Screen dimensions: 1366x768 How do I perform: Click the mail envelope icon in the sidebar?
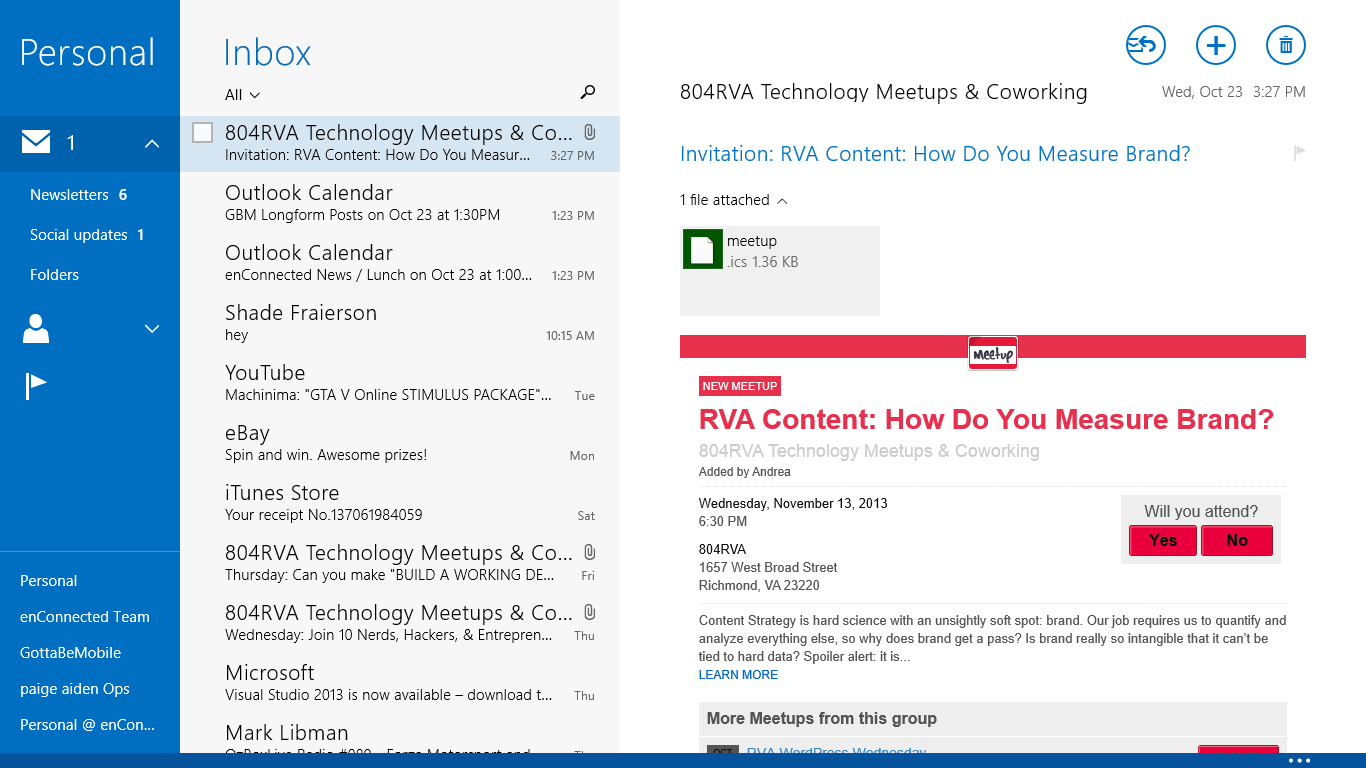36,143
